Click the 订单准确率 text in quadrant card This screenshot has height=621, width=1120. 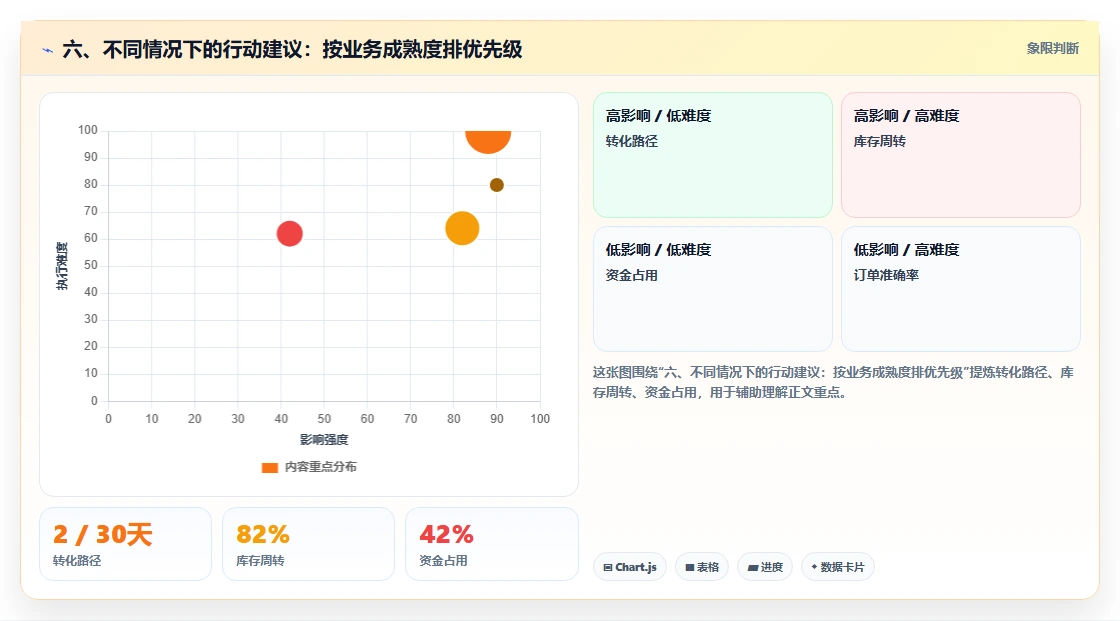tap(886, 275)
